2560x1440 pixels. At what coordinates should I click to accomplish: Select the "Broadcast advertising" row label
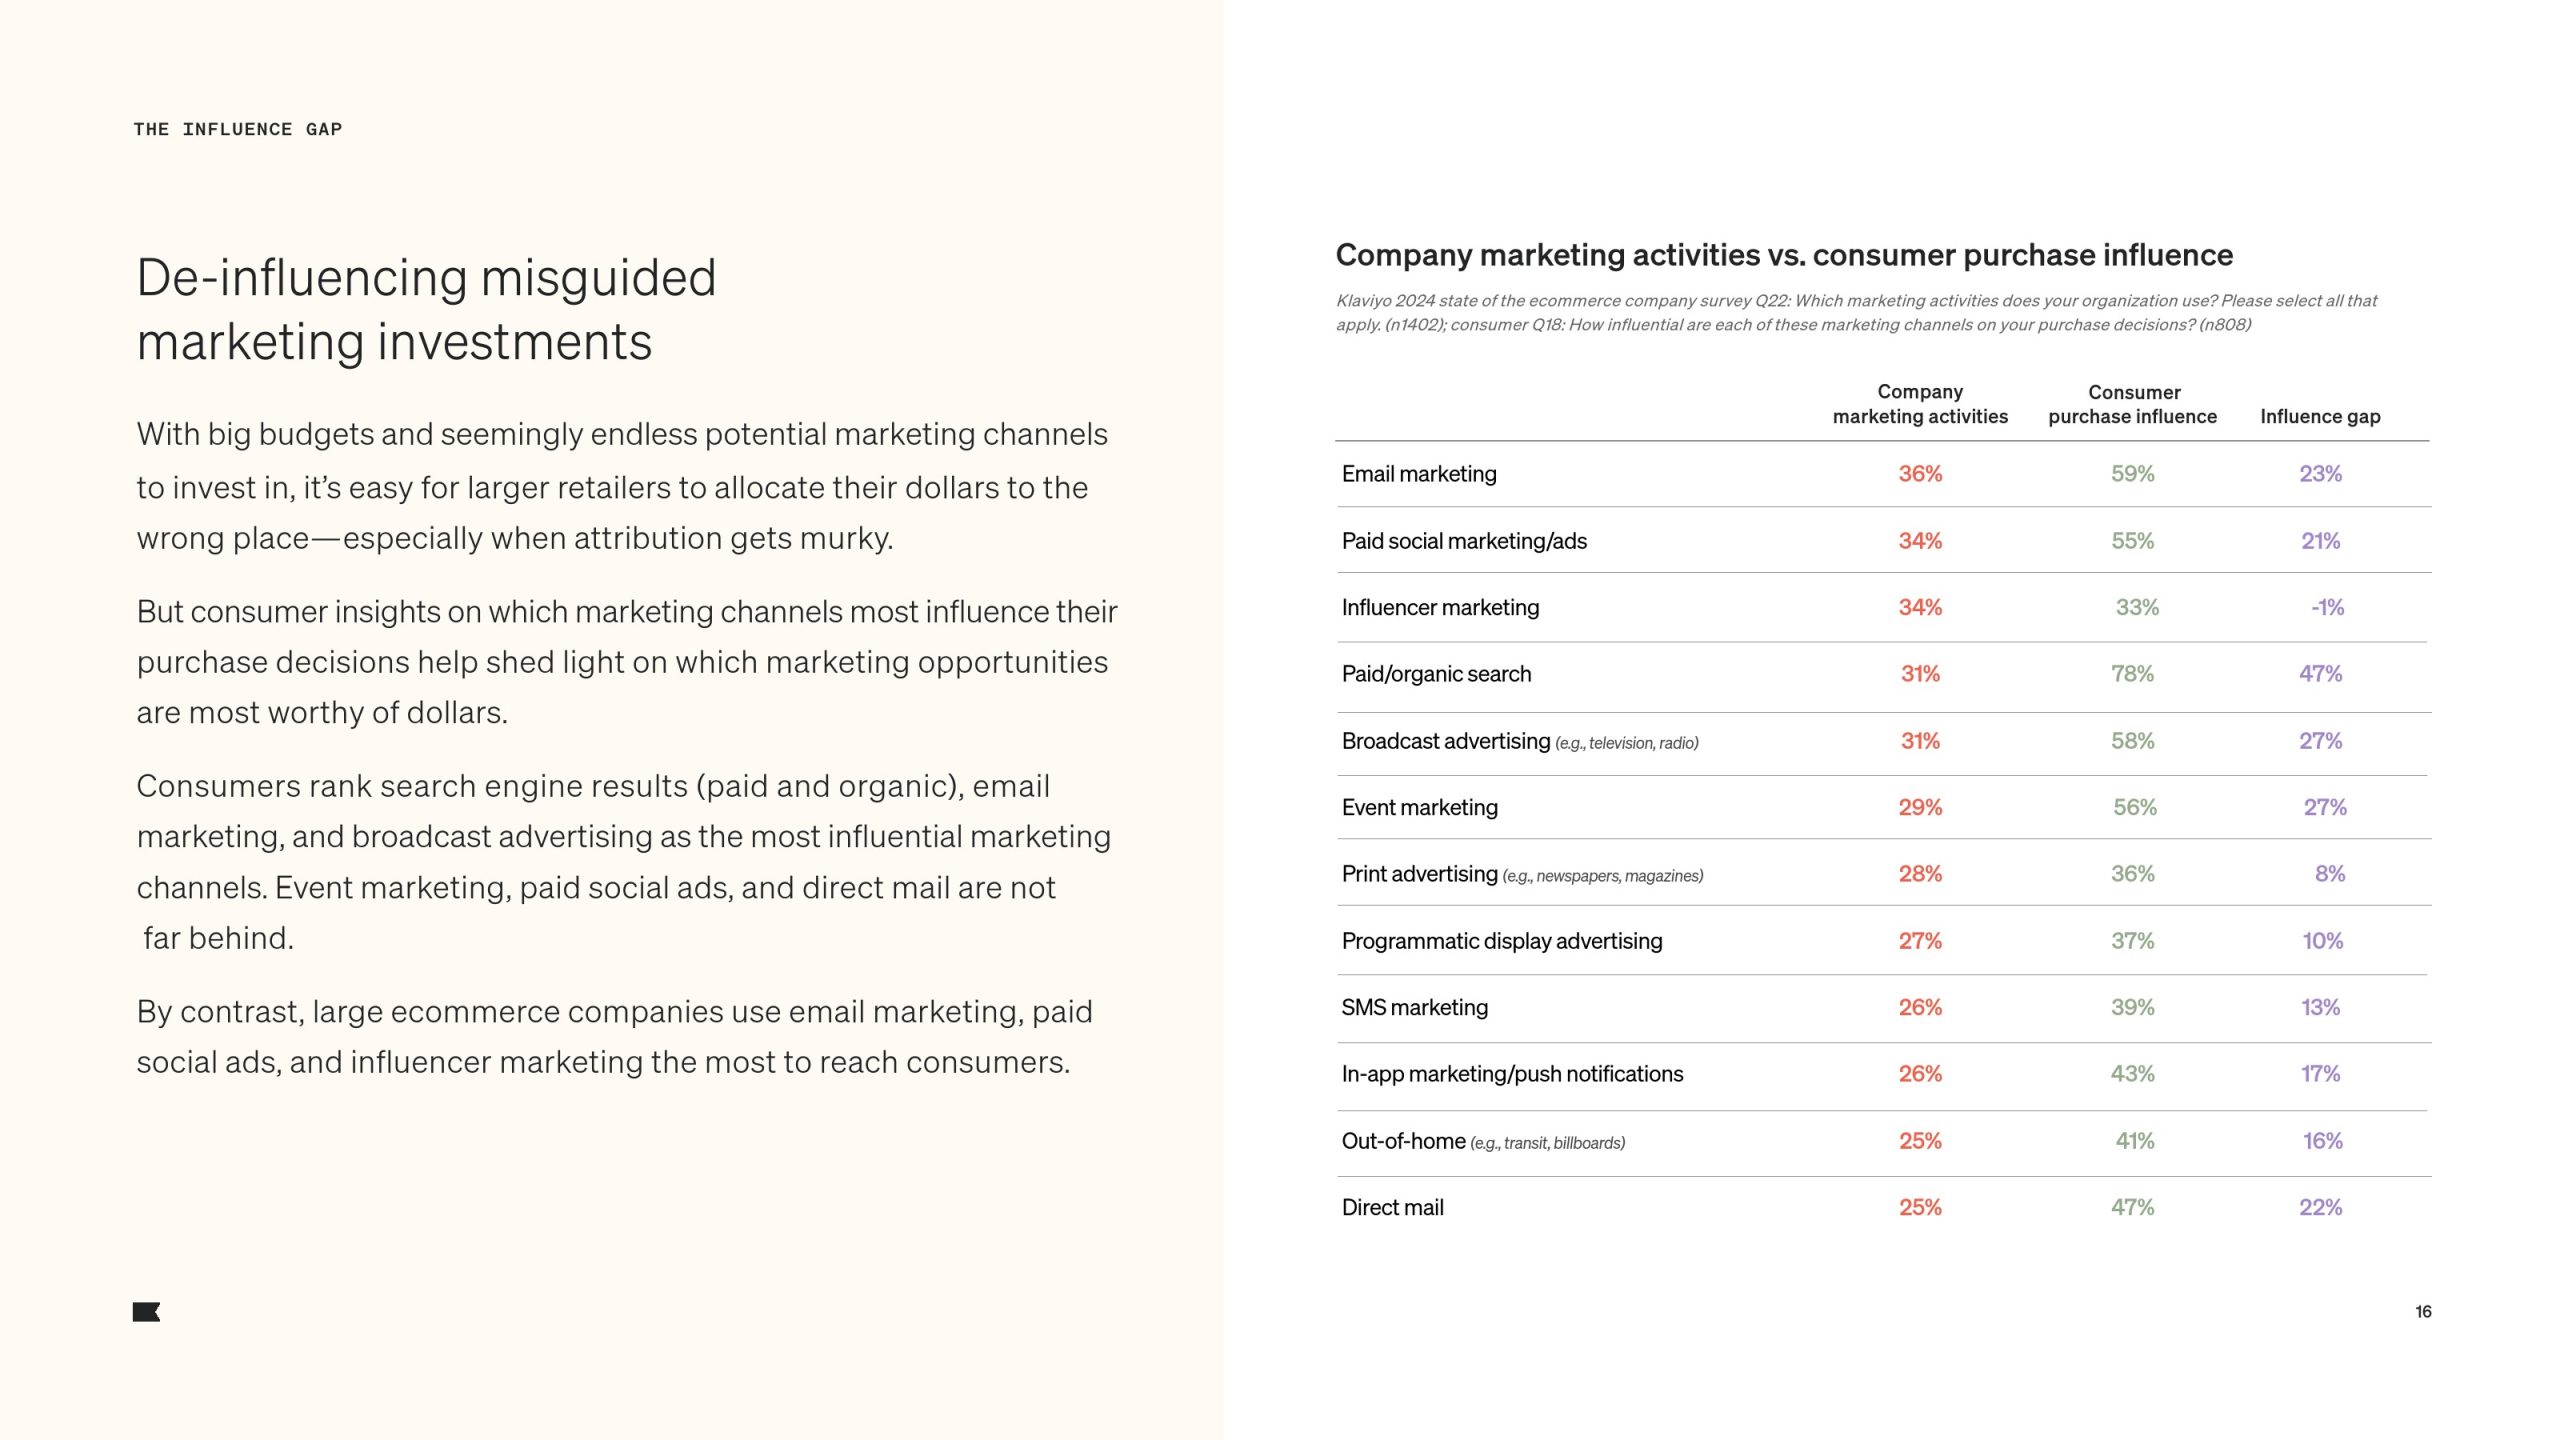pos(1445,741)
